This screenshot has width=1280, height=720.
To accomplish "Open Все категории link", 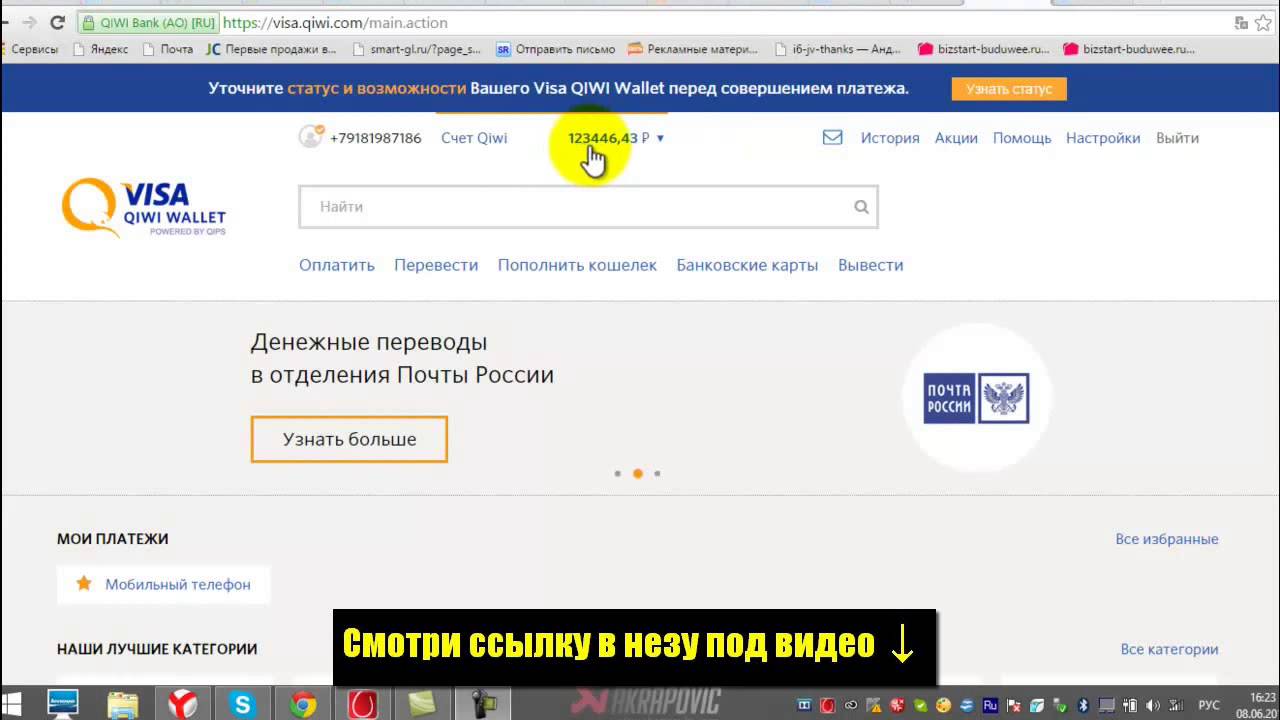I will [1169, 649].
